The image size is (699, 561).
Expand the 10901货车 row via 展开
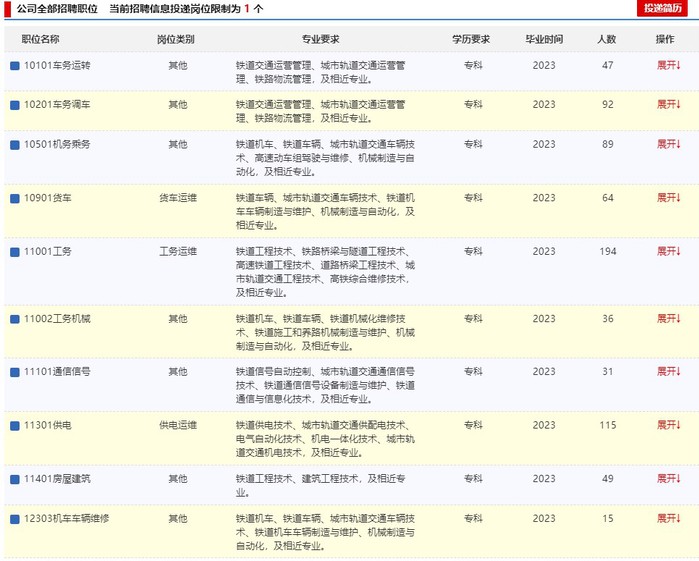tap(668, 198)
